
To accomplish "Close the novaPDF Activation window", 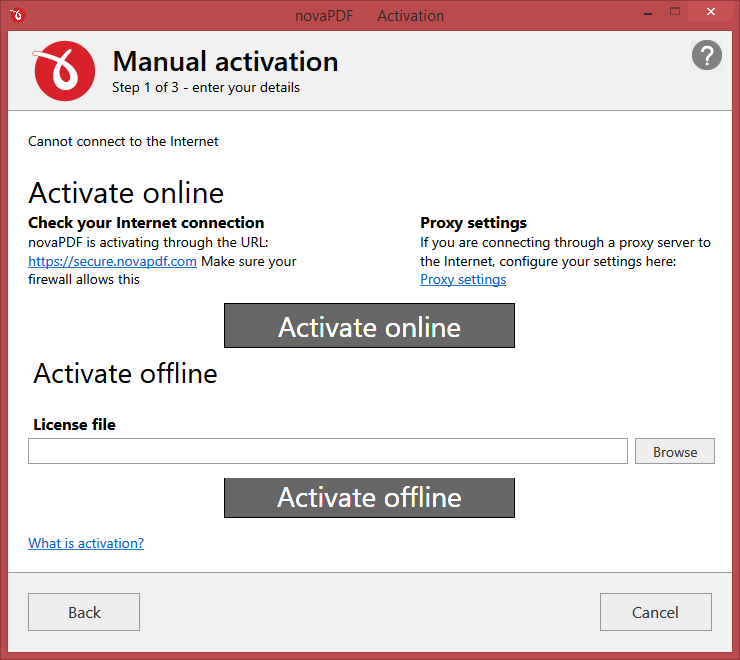I will tap(710, 13).
